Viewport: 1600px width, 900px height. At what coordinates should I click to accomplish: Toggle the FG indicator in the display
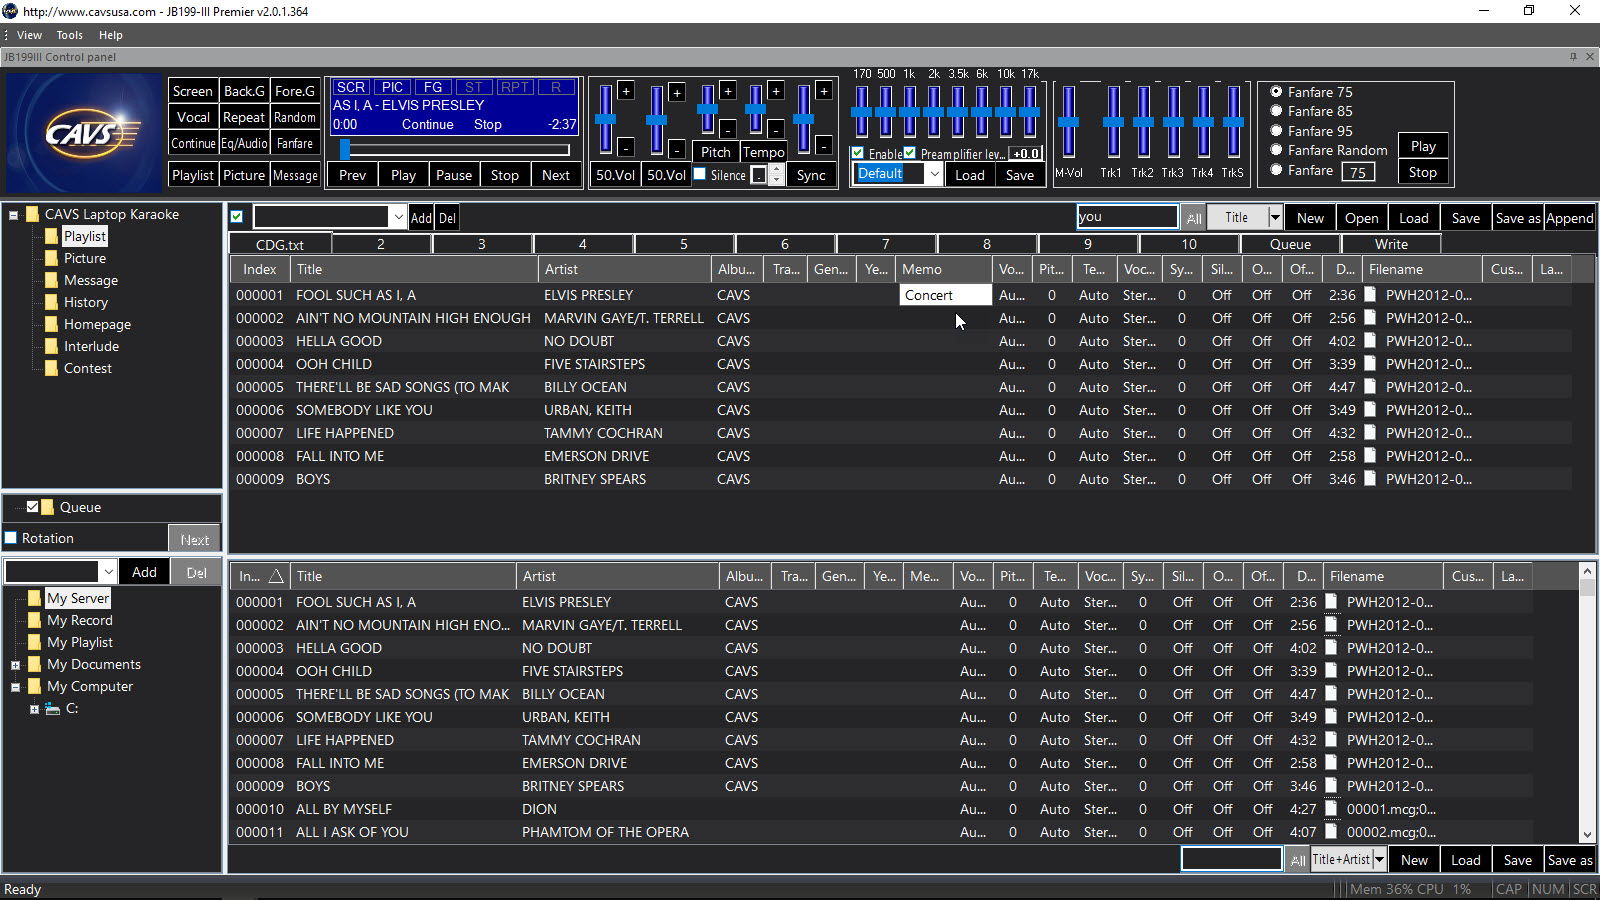(x=433, y=87)
